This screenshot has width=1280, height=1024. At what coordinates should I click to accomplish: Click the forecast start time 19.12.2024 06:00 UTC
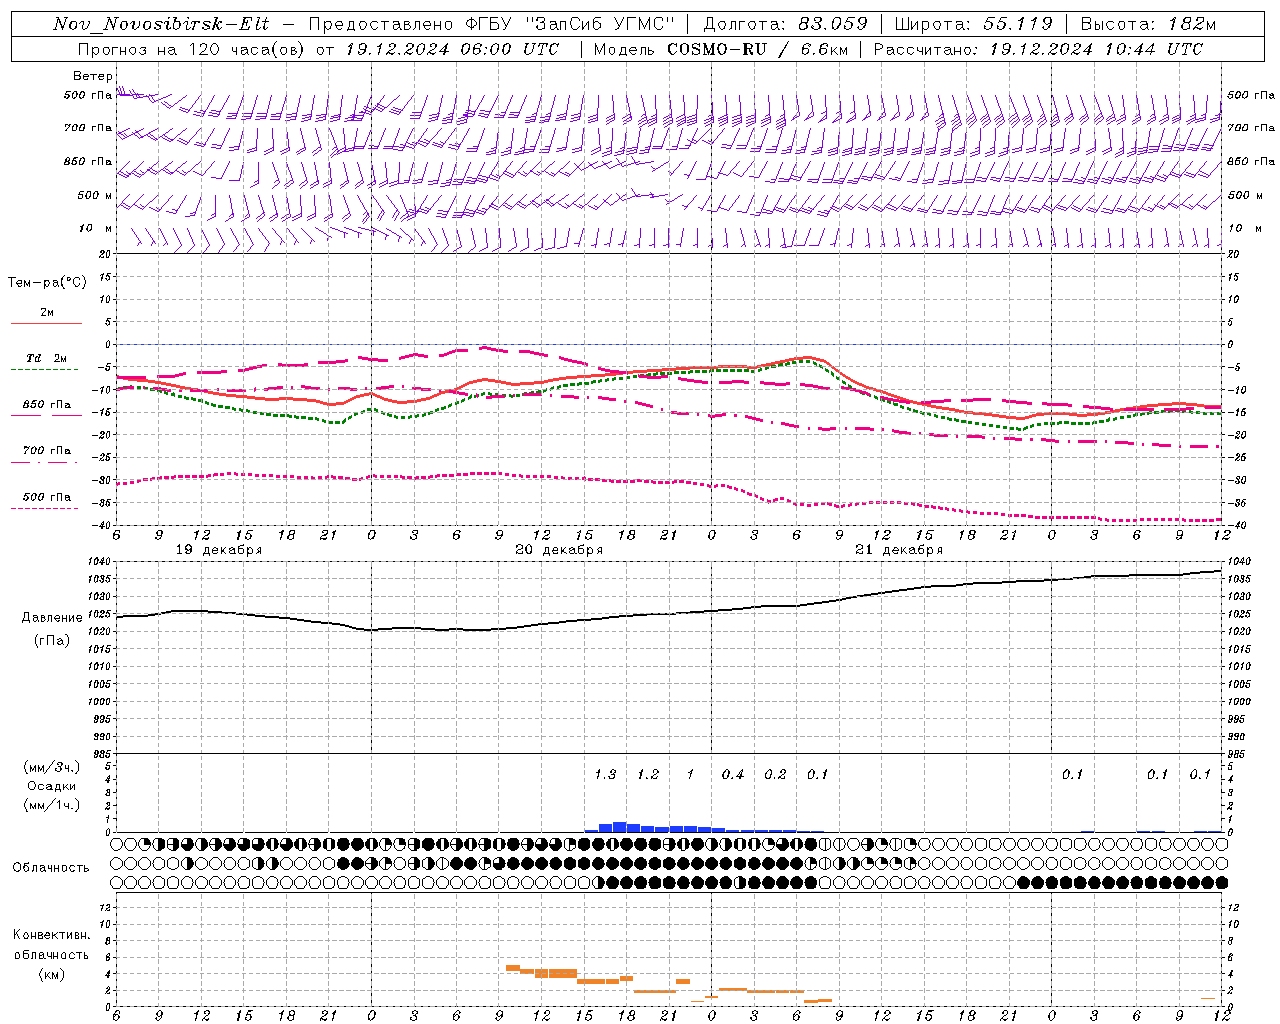click(x=452, y=49)
